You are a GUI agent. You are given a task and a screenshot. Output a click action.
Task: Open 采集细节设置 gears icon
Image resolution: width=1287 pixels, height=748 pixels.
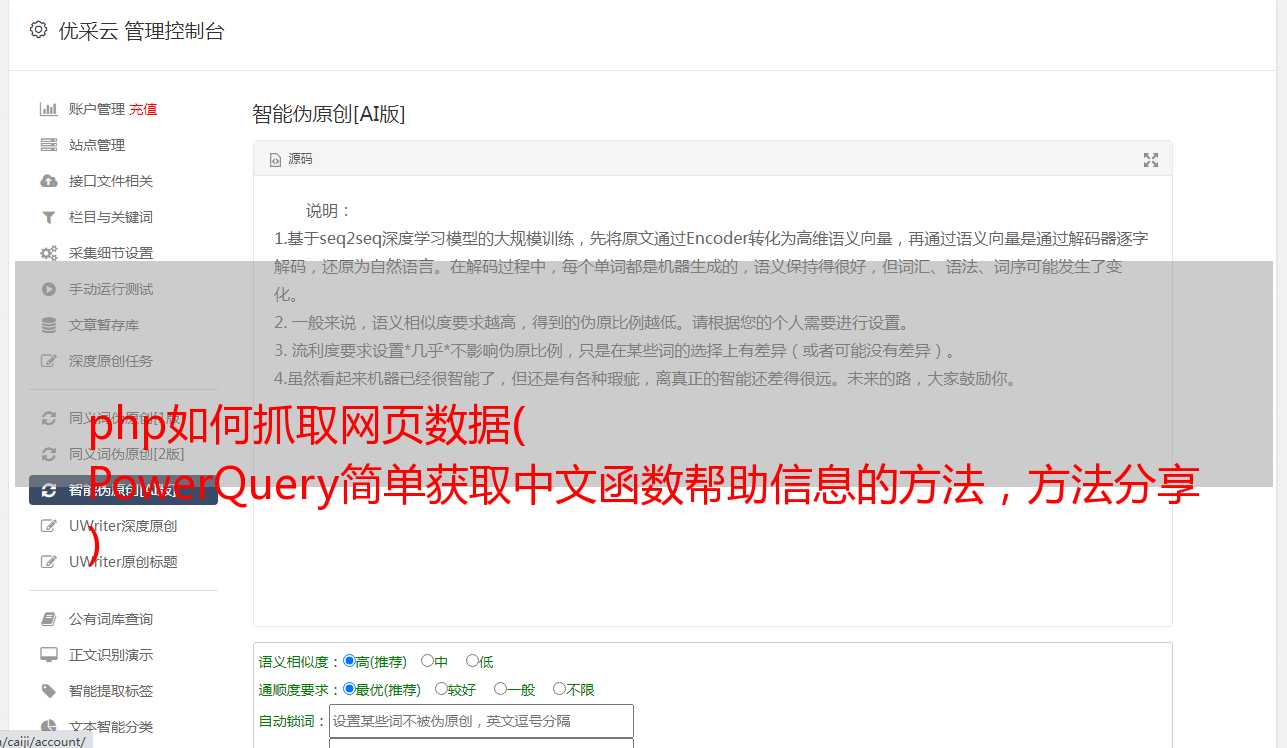(48, 253)
